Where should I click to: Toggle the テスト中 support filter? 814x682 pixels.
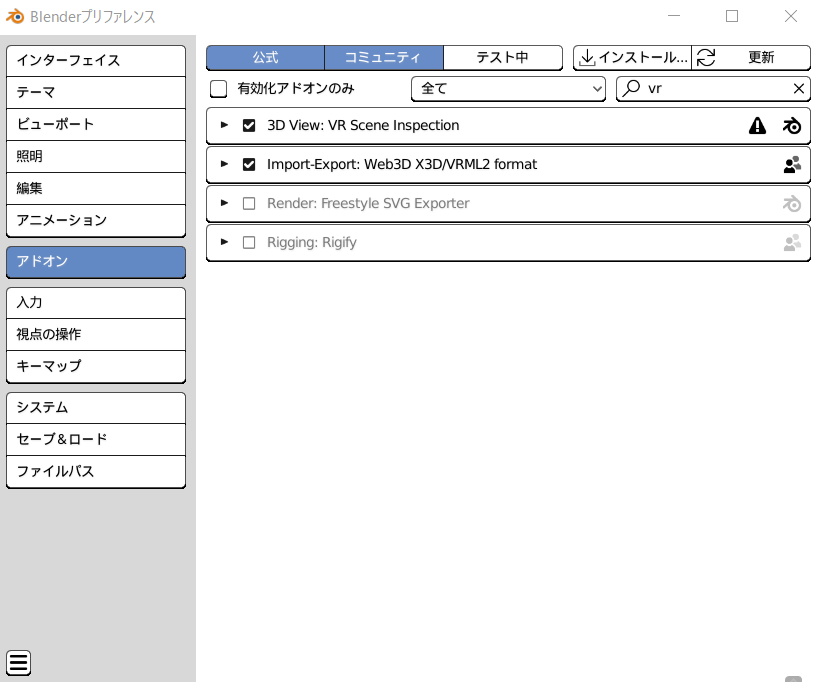503,58
